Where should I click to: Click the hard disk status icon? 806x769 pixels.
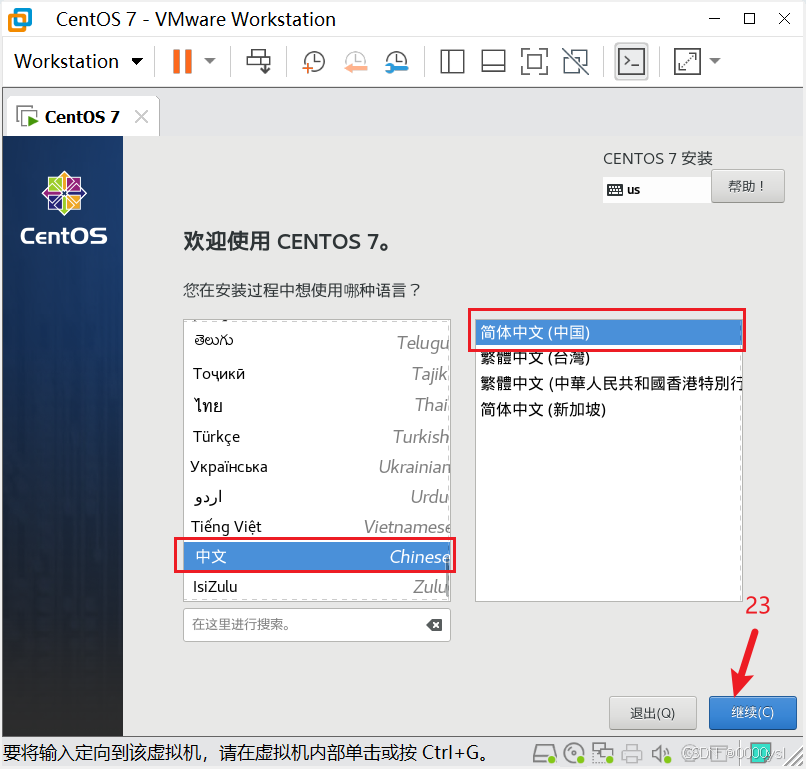544,754
